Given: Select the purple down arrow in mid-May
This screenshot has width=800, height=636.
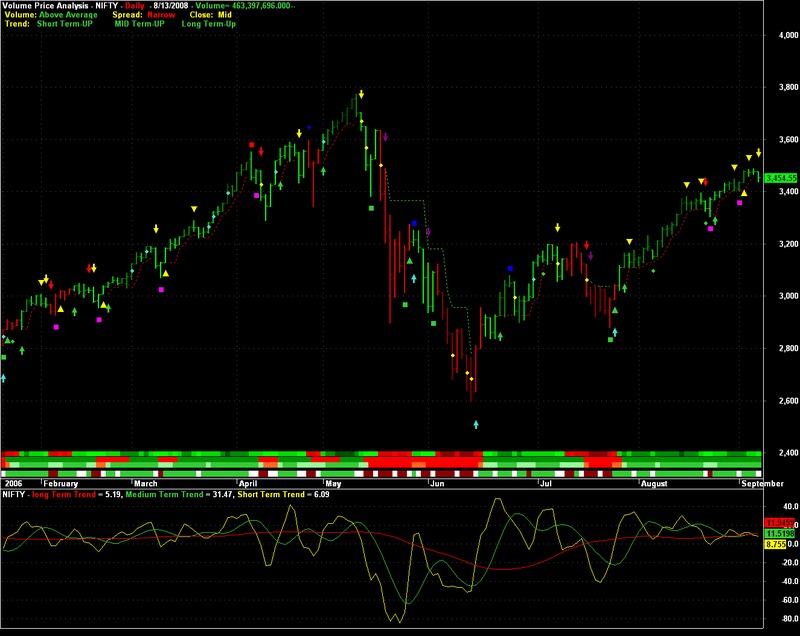Looking at the screenshot, I should tap(385, 136).
